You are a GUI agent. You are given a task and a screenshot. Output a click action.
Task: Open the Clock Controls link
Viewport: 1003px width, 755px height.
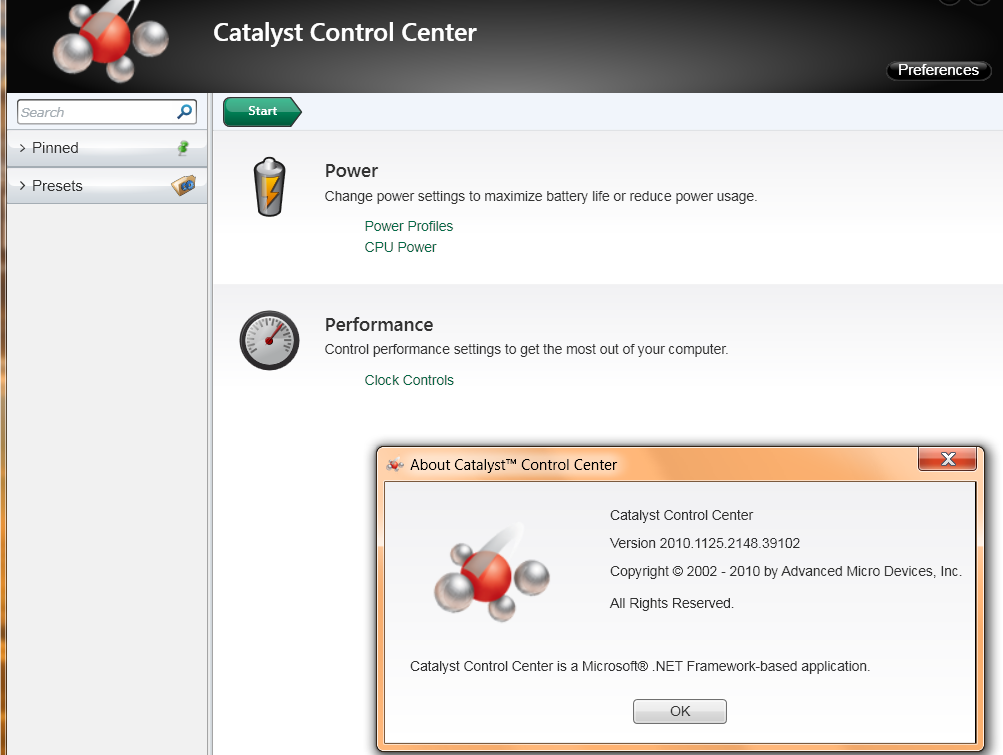[409, 380]
